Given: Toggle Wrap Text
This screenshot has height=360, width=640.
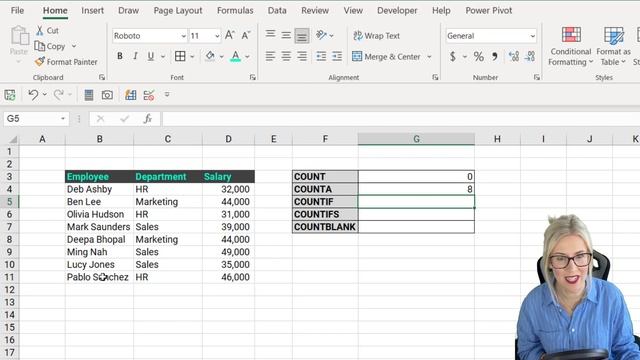Looking at the screenshot, I should point(376,36).
